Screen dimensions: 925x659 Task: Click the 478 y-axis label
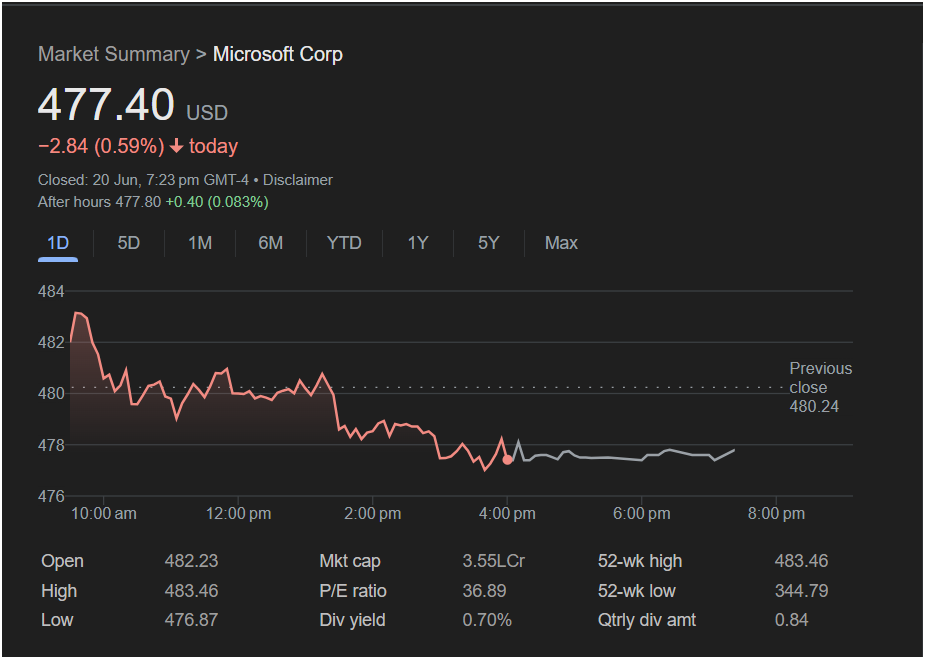(51, 445)
